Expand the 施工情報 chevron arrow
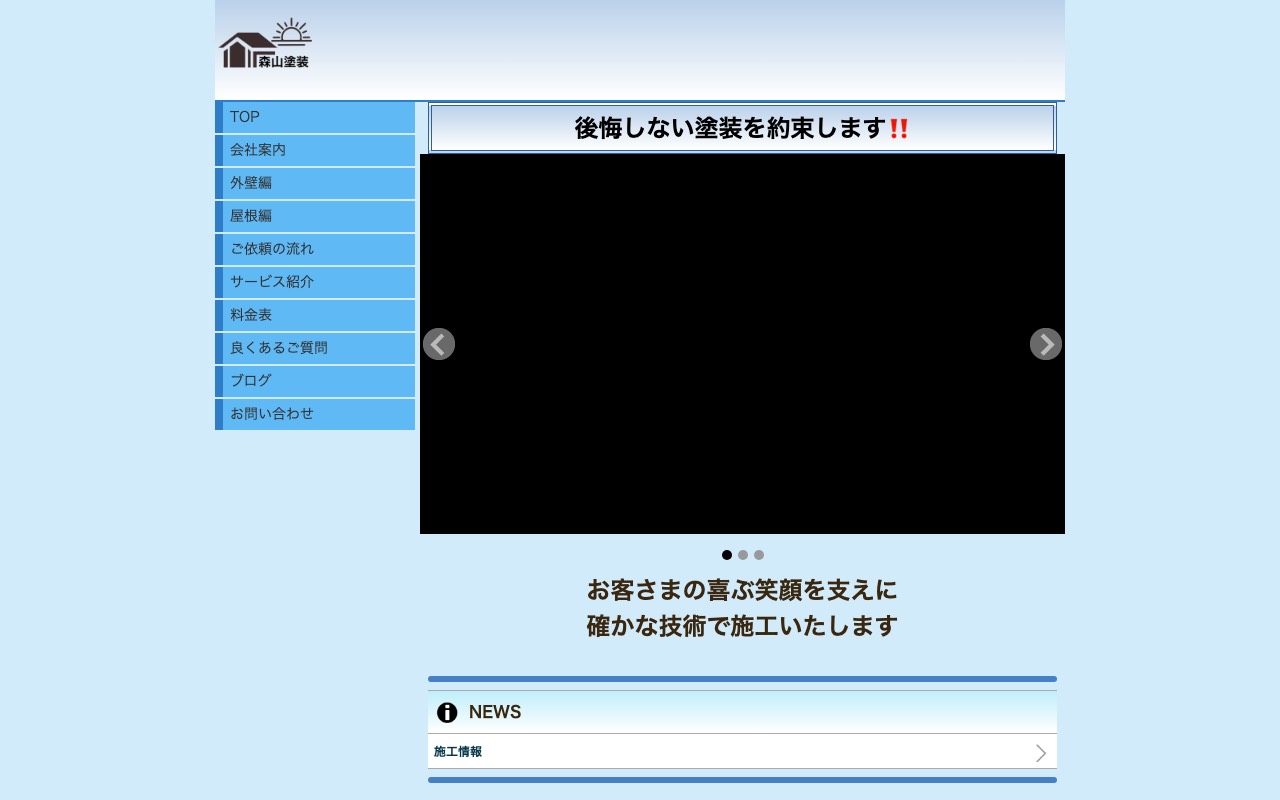The height and width of the screenshot is (800, 1280). pyautogui.click(x=1041, y=753)
